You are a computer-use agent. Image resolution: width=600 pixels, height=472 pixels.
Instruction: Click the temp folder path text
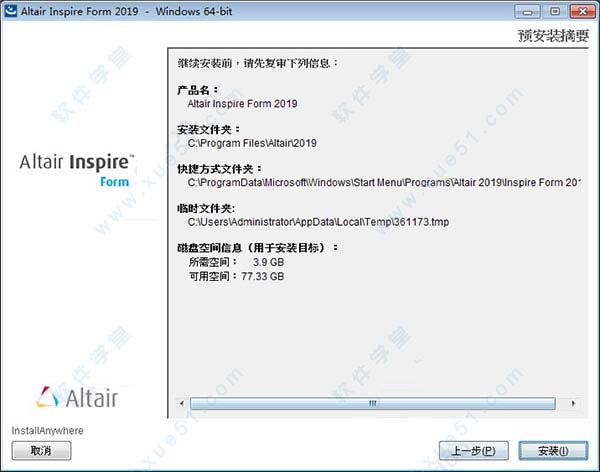[318, 222]
